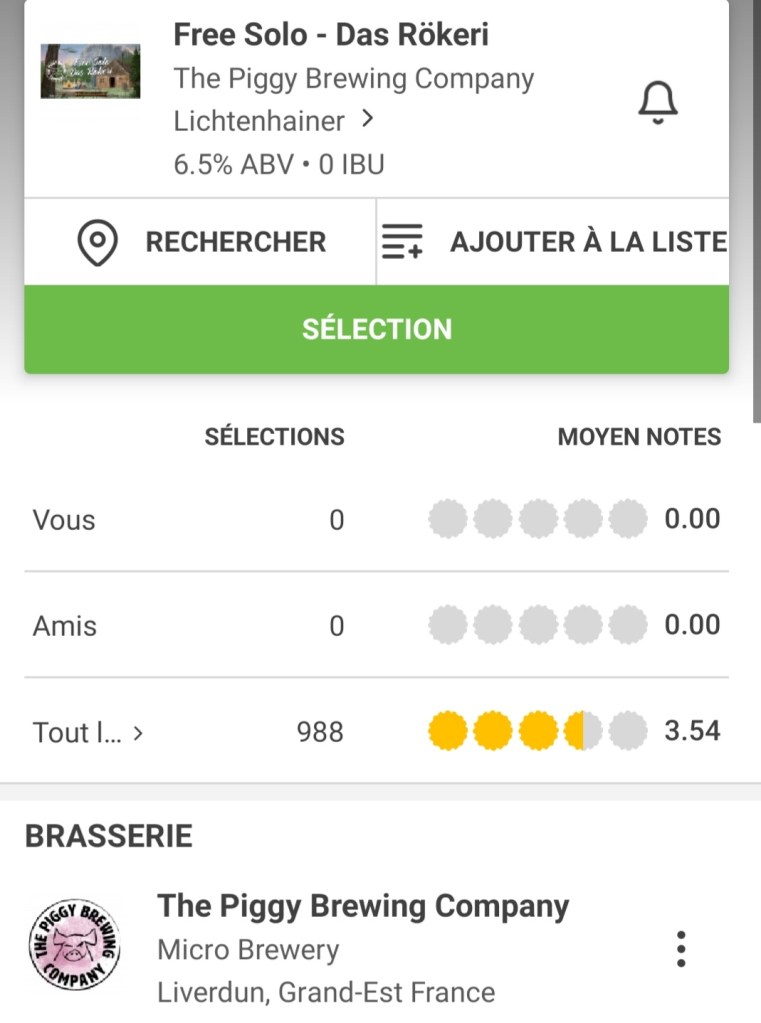Select the Lichtenhainer style link
The height and width of the screenshot is (1023, 761).
click(x=259, y=121)
